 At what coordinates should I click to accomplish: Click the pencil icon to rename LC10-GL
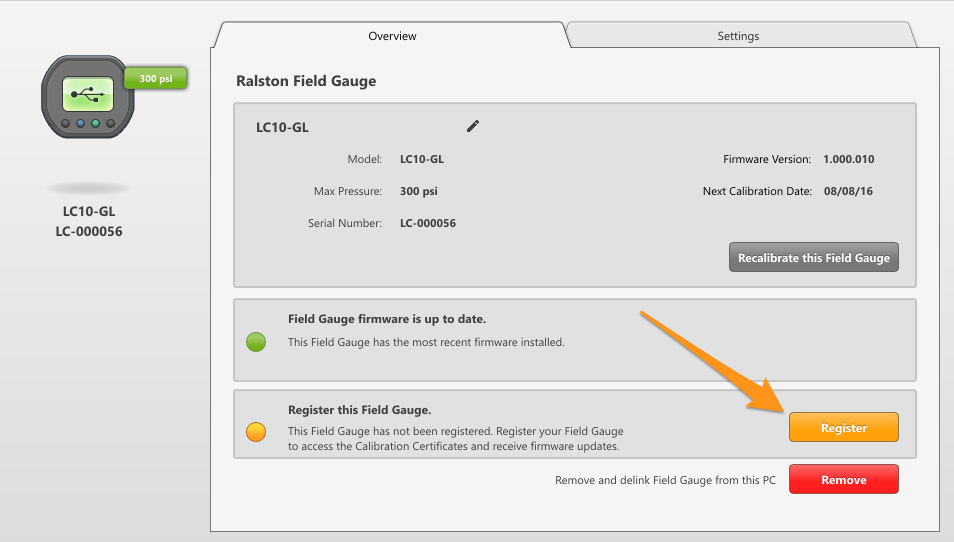tap(473, 126)
